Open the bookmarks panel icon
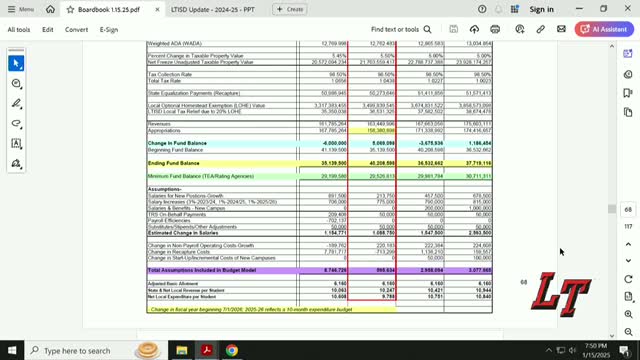Screen dimensions: 640x360 (628, 93)
